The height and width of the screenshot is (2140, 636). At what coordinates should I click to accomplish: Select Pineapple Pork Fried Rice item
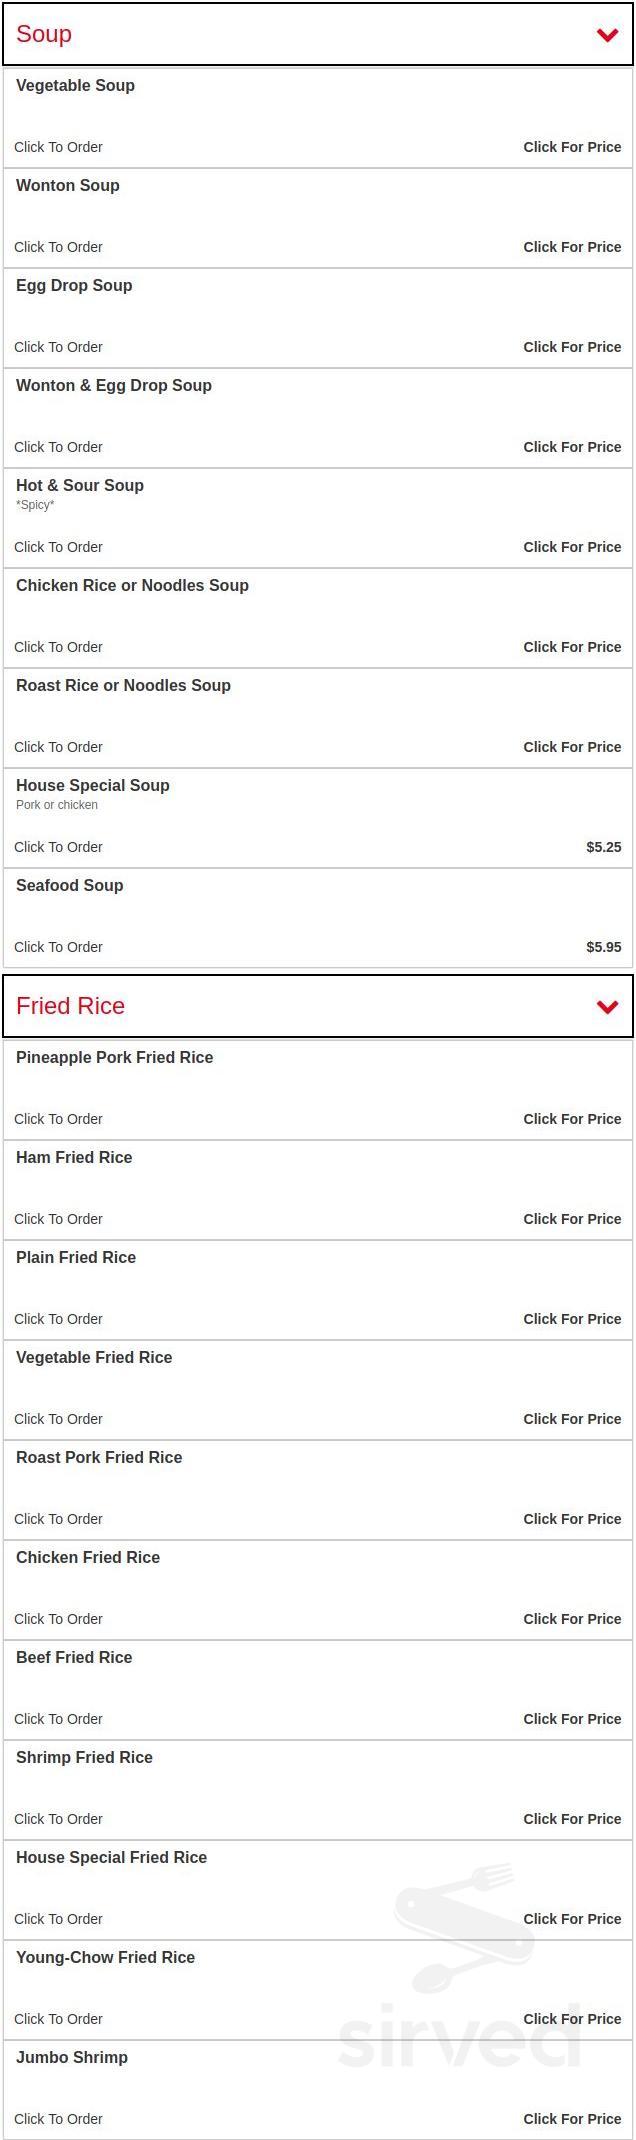coord(115,1058)
